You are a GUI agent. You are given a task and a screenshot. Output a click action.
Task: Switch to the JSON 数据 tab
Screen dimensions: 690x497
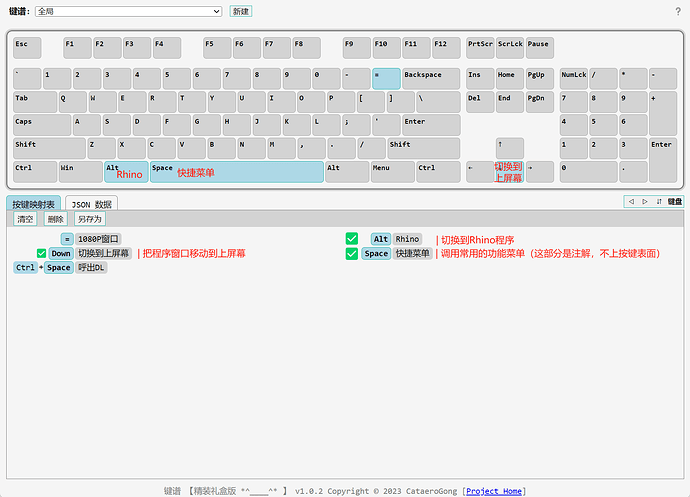91,204
